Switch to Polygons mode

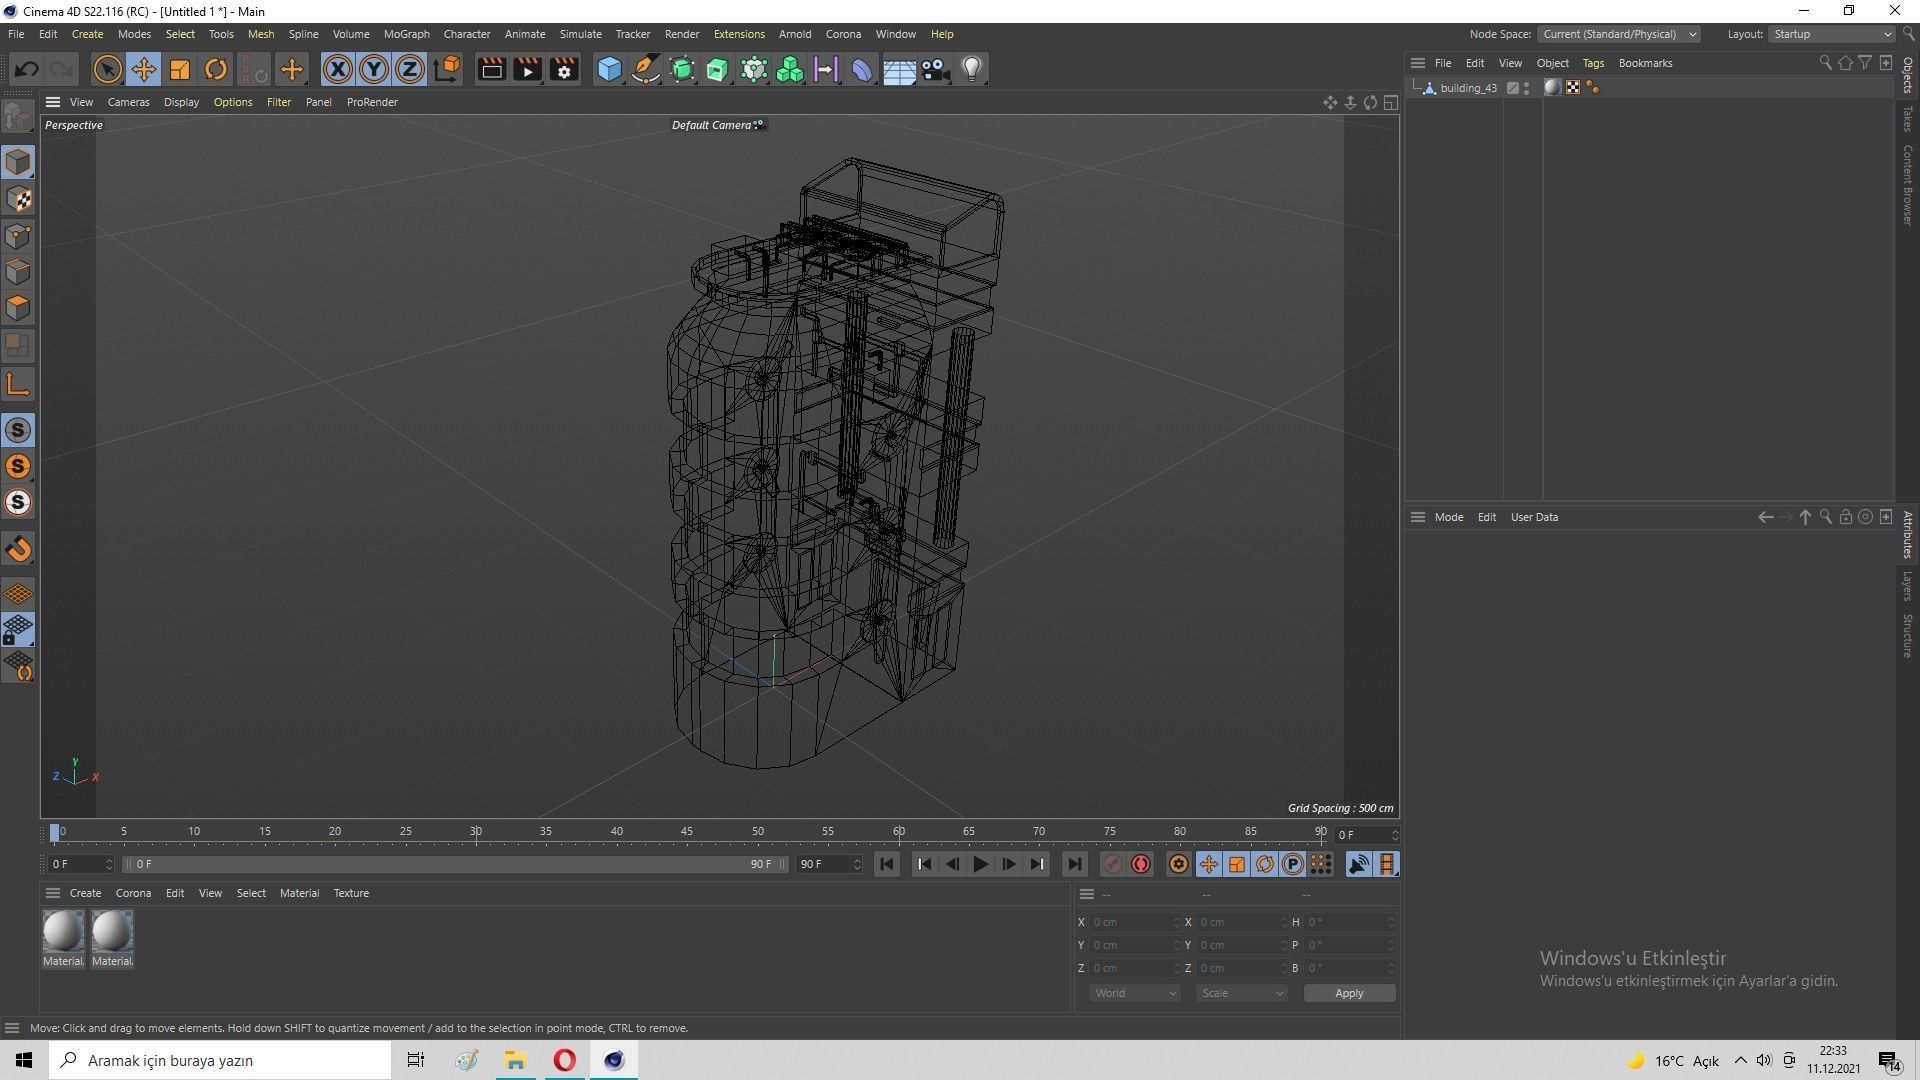[18, 307]
